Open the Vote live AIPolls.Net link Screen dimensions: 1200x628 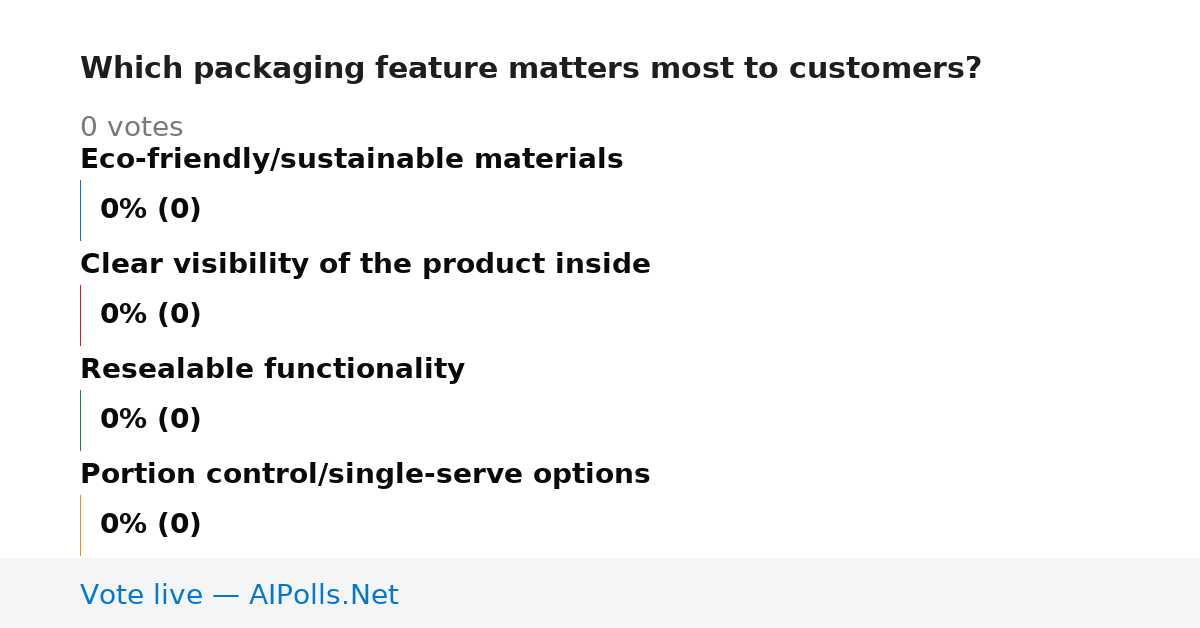coord(239,595)
